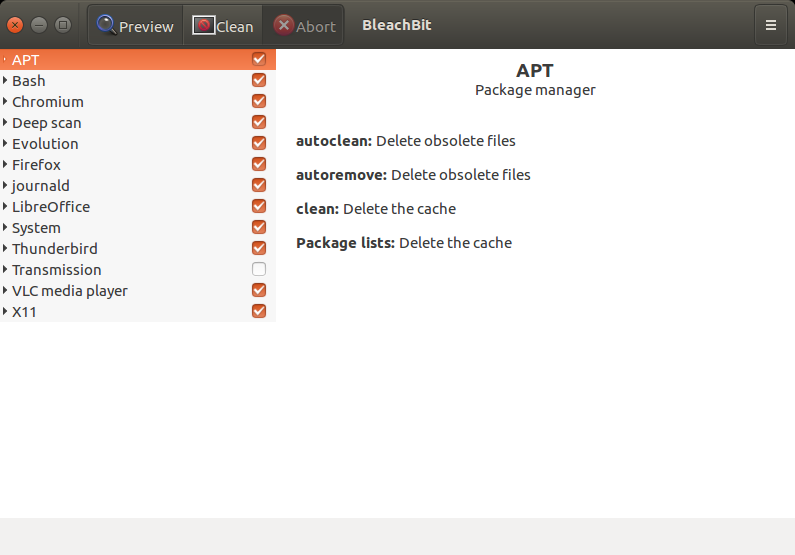This screenshot has height=555, width=795.
Task: Select the journald row label
Action: 41,186
